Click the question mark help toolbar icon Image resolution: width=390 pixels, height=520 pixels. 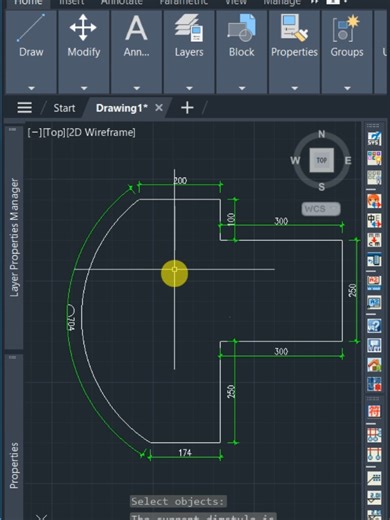pos(374,326)
